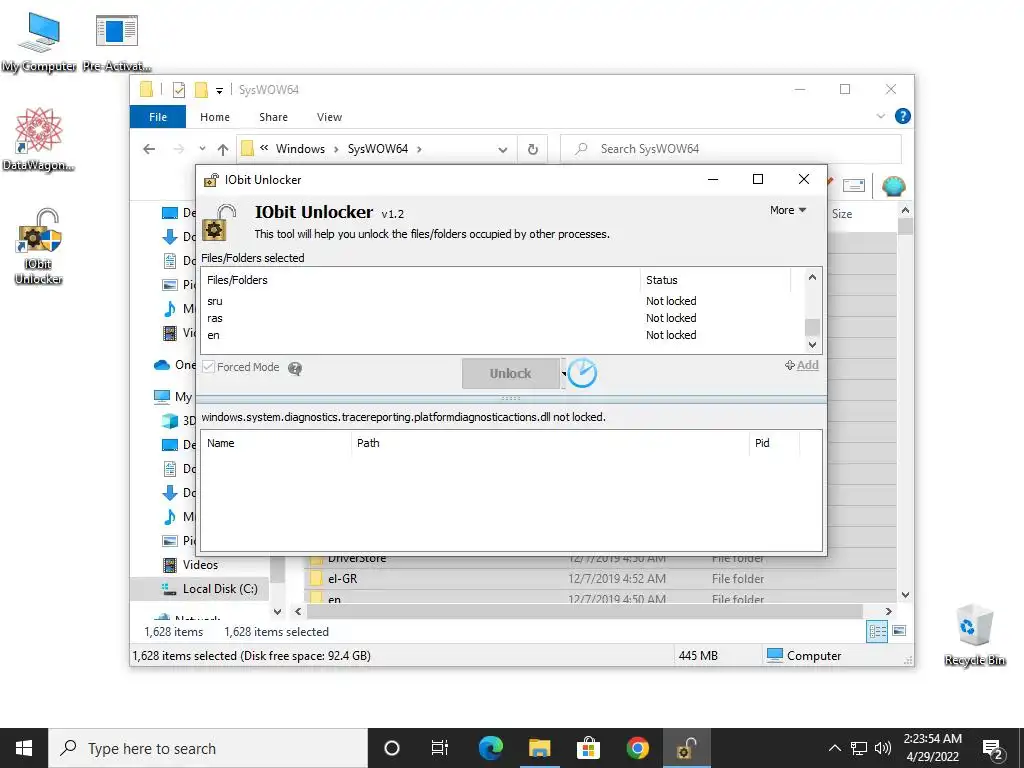
Task: Open the Pre-Activat... desktop icon
Action: (117, 42)
